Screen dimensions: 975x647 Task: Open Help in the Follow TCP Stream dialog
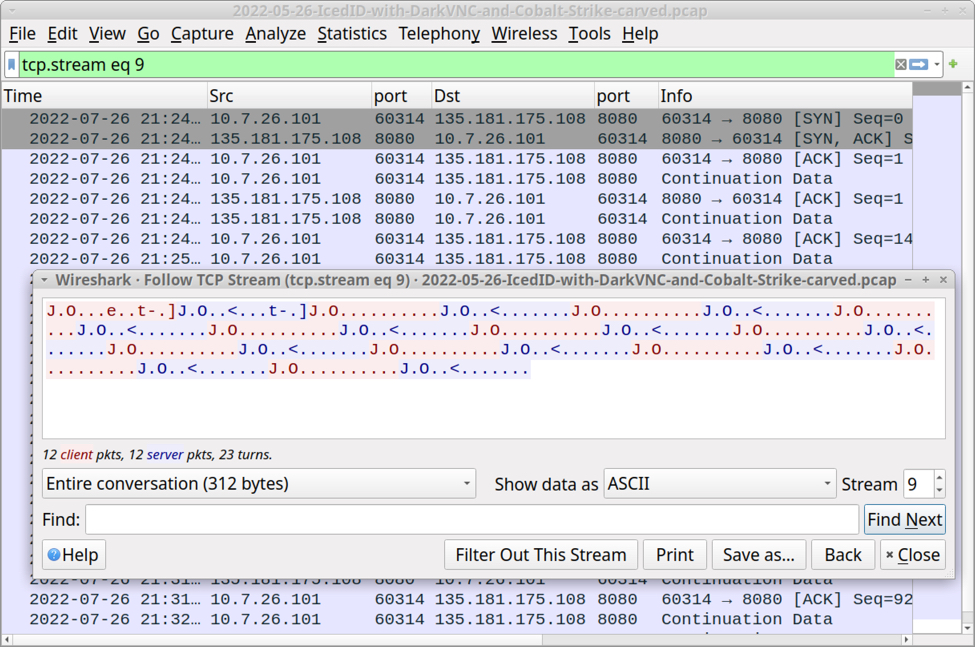[x=74, y=554]
